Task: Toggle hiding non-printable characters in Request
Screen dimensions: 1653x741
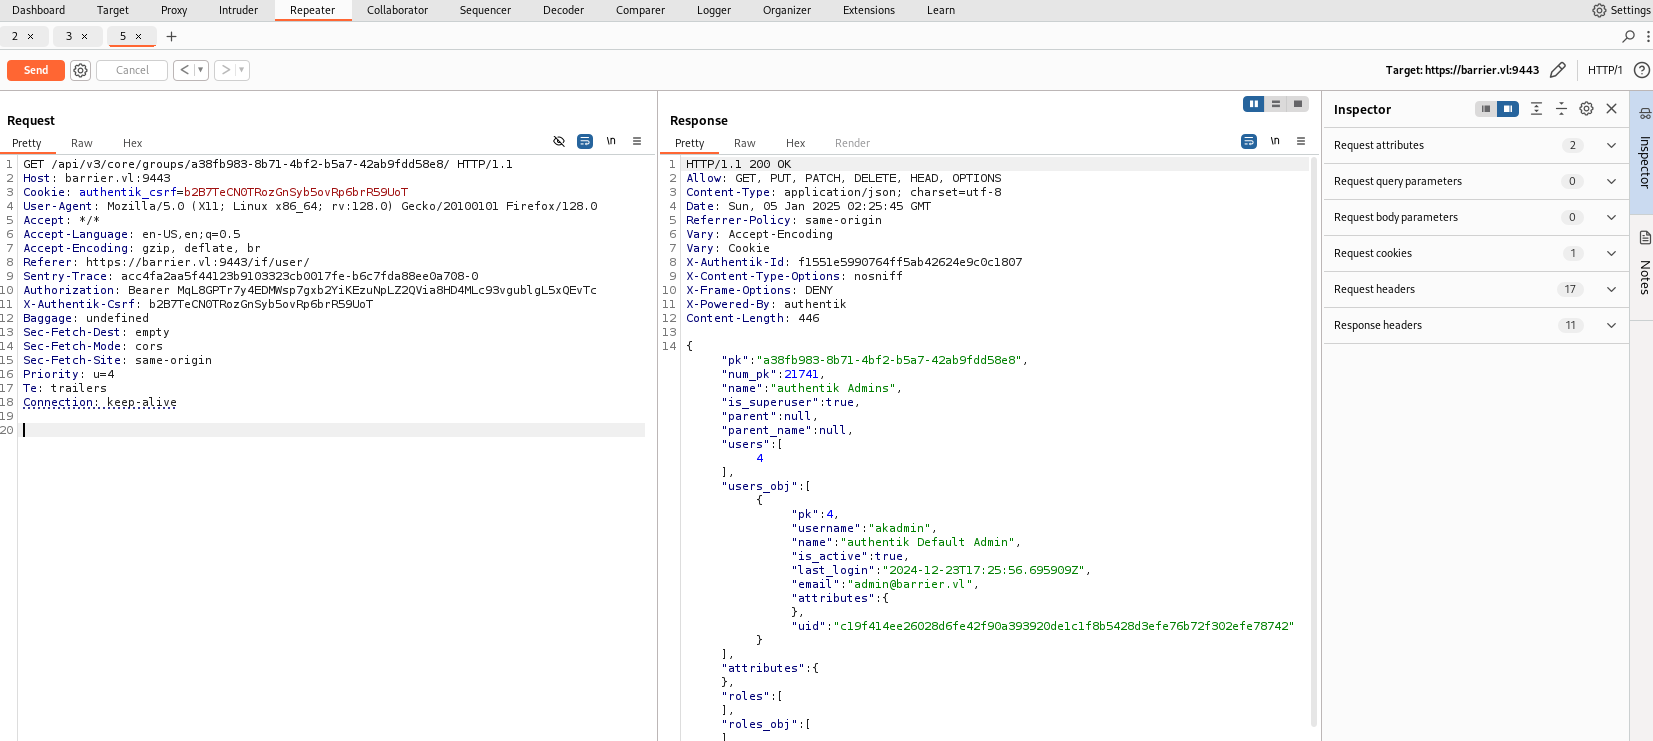Action: [559, 142]
